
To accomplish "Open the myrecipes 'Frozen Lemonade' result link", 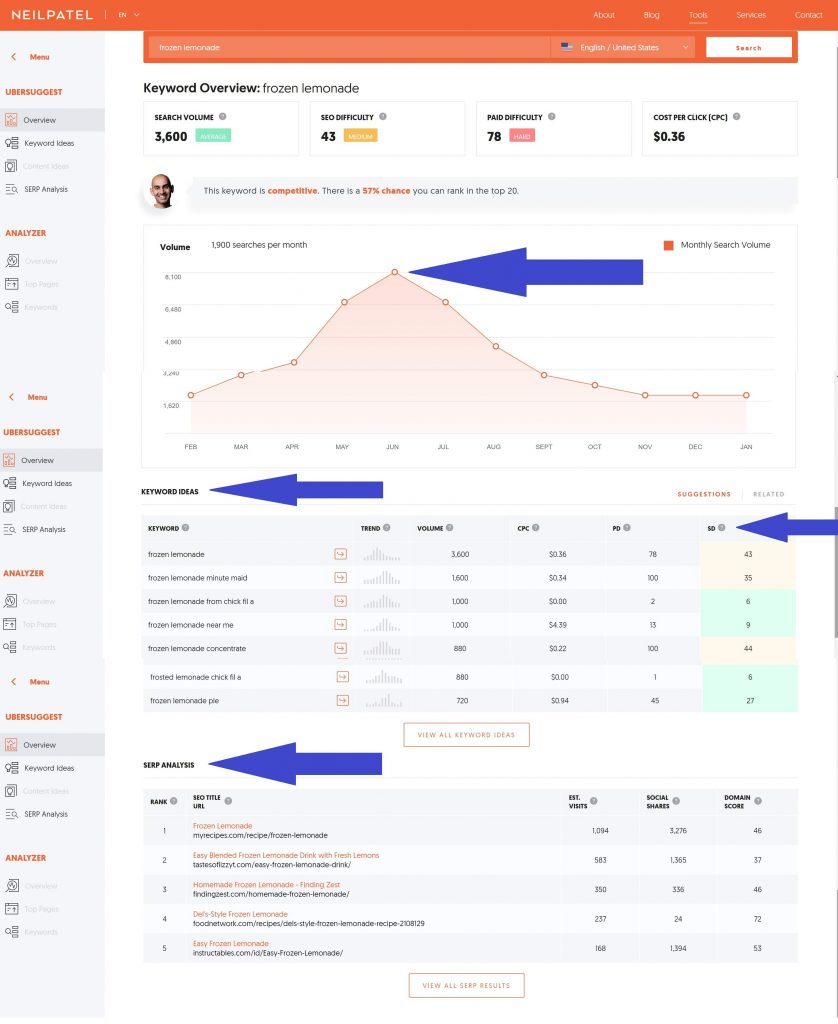I will click(x=223, y=825).
